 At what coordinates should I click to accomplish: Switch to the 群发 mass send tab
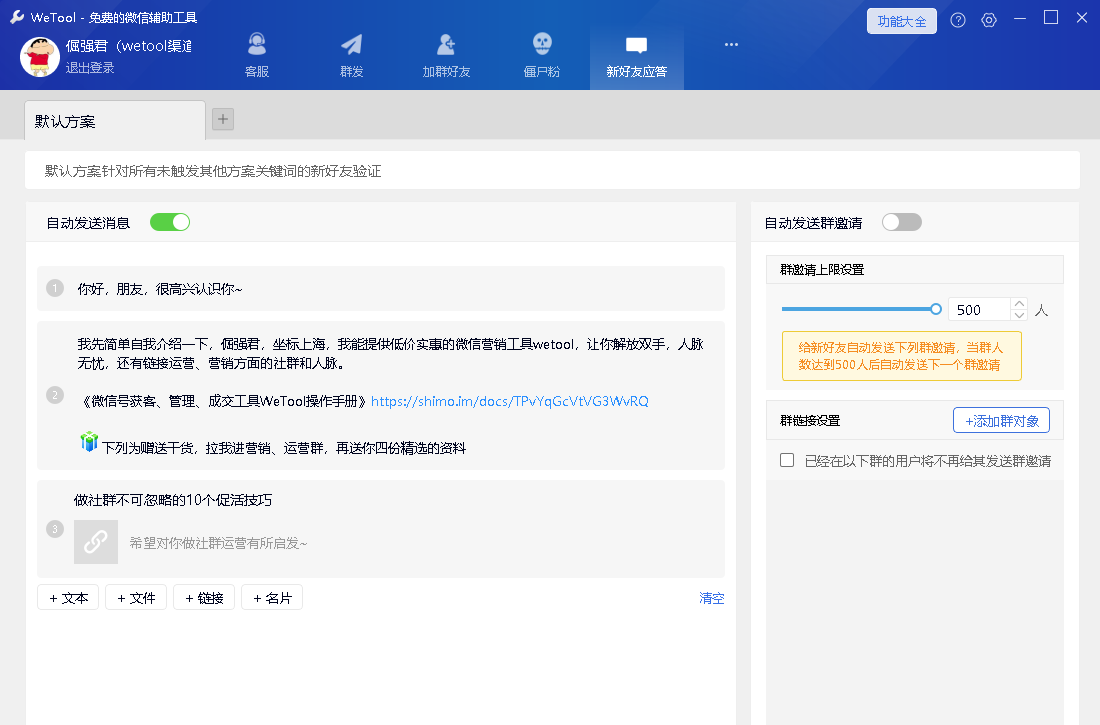[x=351, y=56]
